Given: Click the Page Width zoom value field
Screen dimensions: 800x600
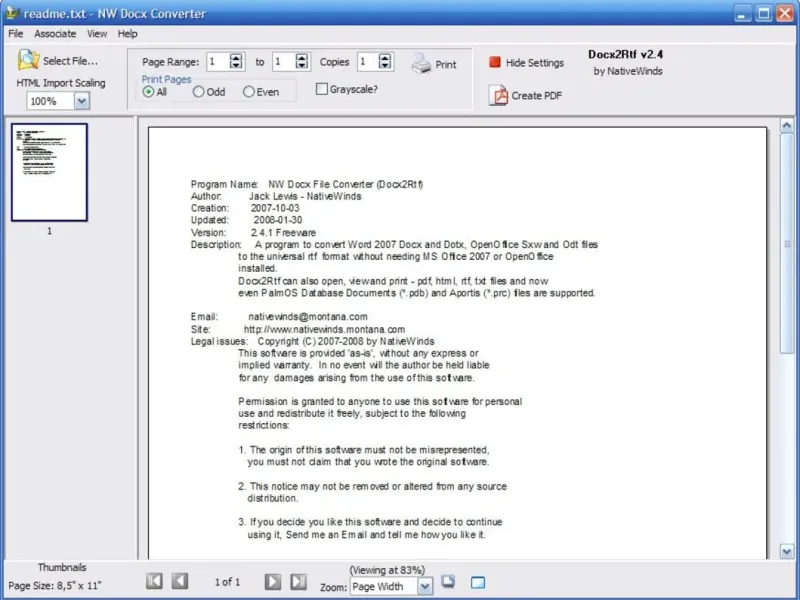Looking at the screenshot, I should [384, 586].
